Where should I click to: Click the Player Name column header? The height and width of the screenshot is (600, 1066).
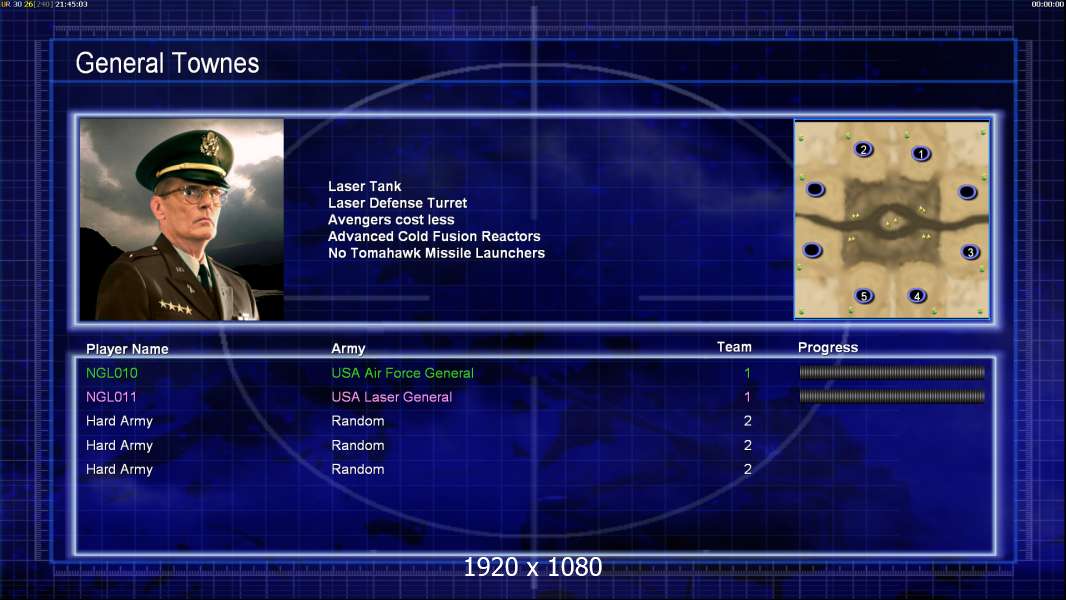(x=127, y=349)
